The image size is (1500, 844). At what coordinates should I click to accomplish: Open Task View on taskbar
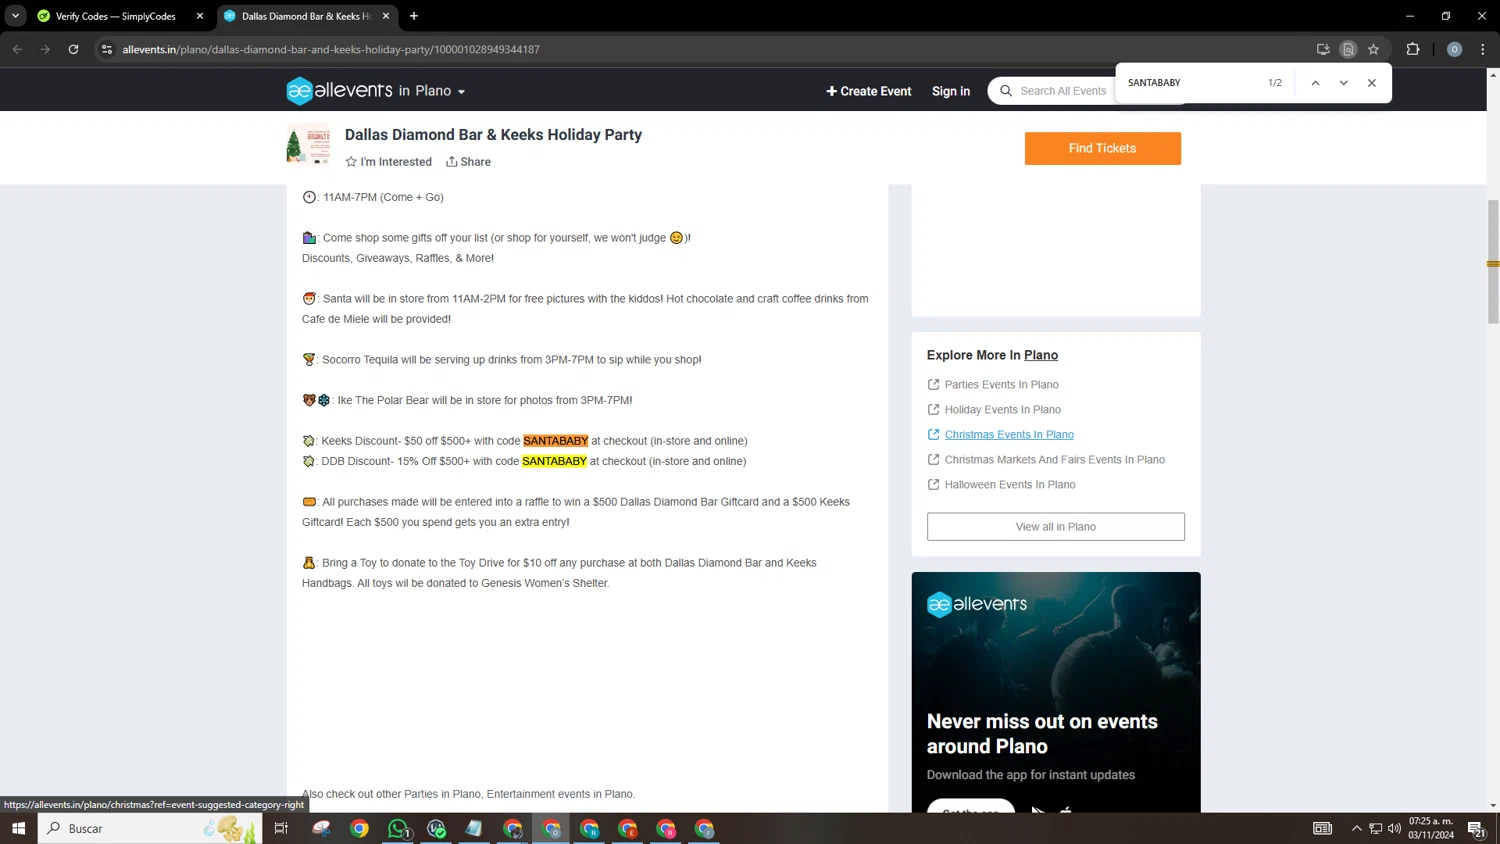[x=281, y=828]
